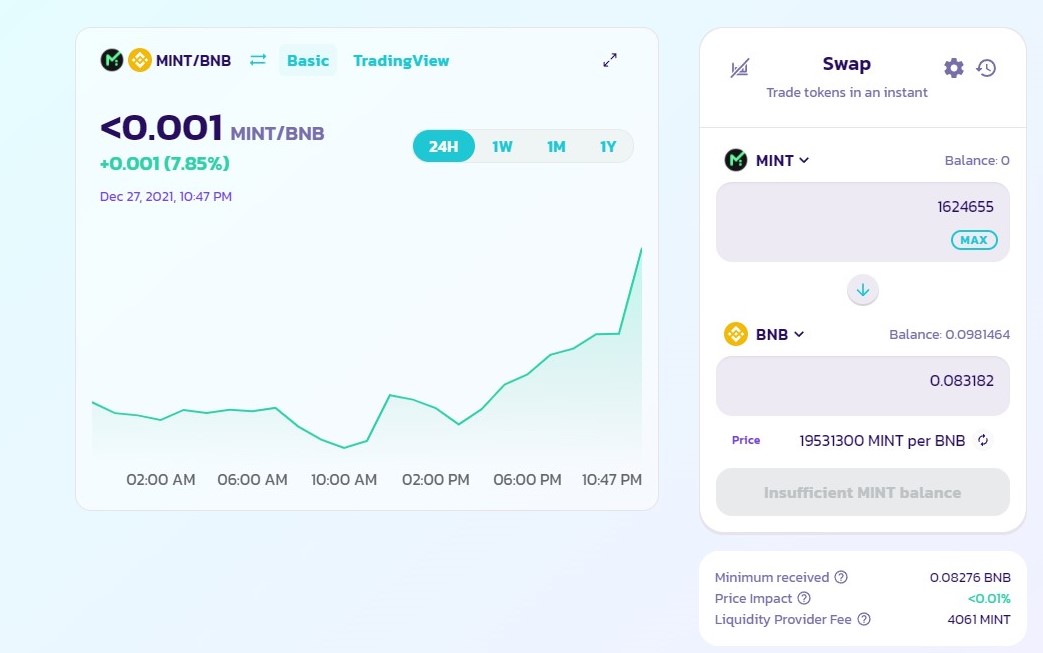Click the 'Balance: 0.0981464' text
The height and width of the screenshot is (653, 1043).
pyautogui.click(x=949, y=334)
